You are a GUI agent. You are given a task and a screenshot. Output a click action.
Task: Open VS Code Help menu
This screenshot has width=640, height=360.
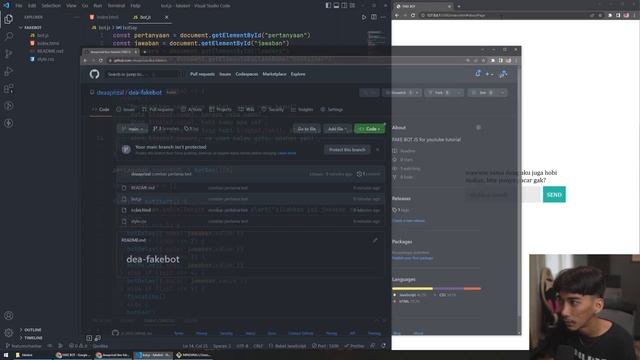(135, 6)
